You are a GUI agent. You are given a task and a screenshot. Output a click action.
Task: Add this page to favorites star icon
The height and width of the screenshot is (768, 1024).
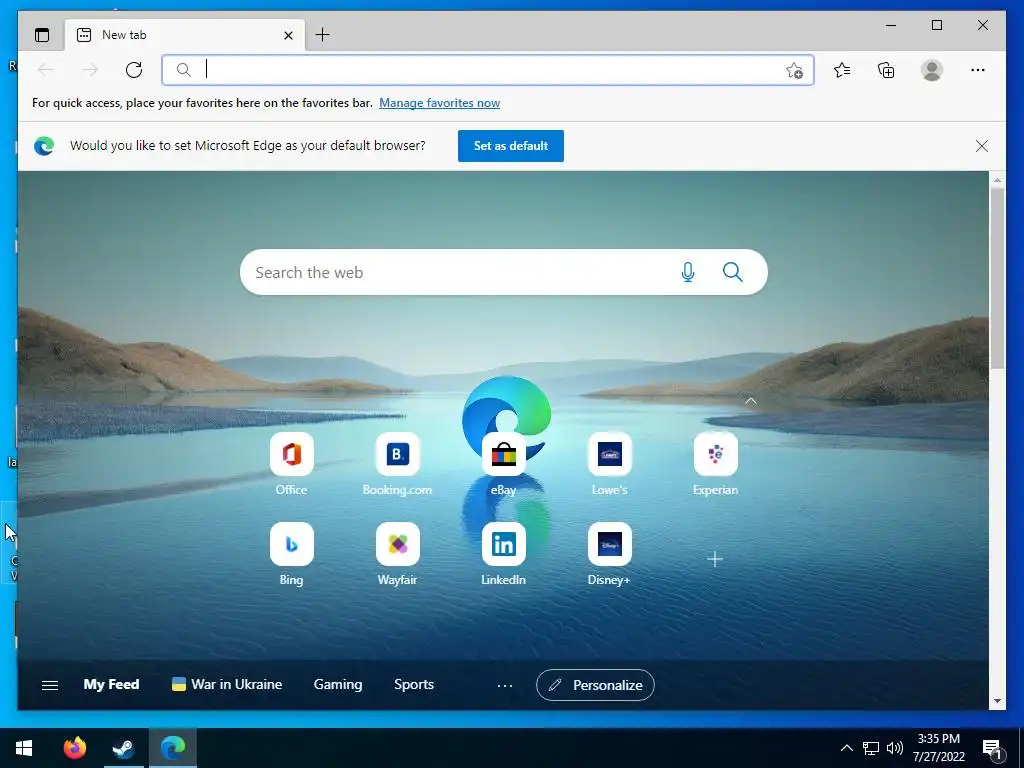tap(794, 70)
